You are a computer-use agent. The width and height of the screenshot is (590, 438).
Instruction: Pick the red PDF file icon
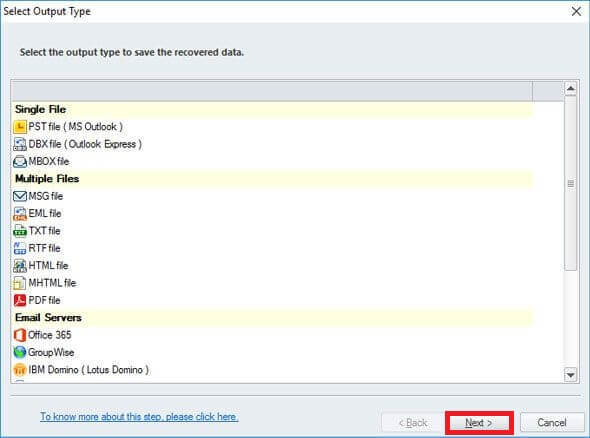(x=20, y=300)
